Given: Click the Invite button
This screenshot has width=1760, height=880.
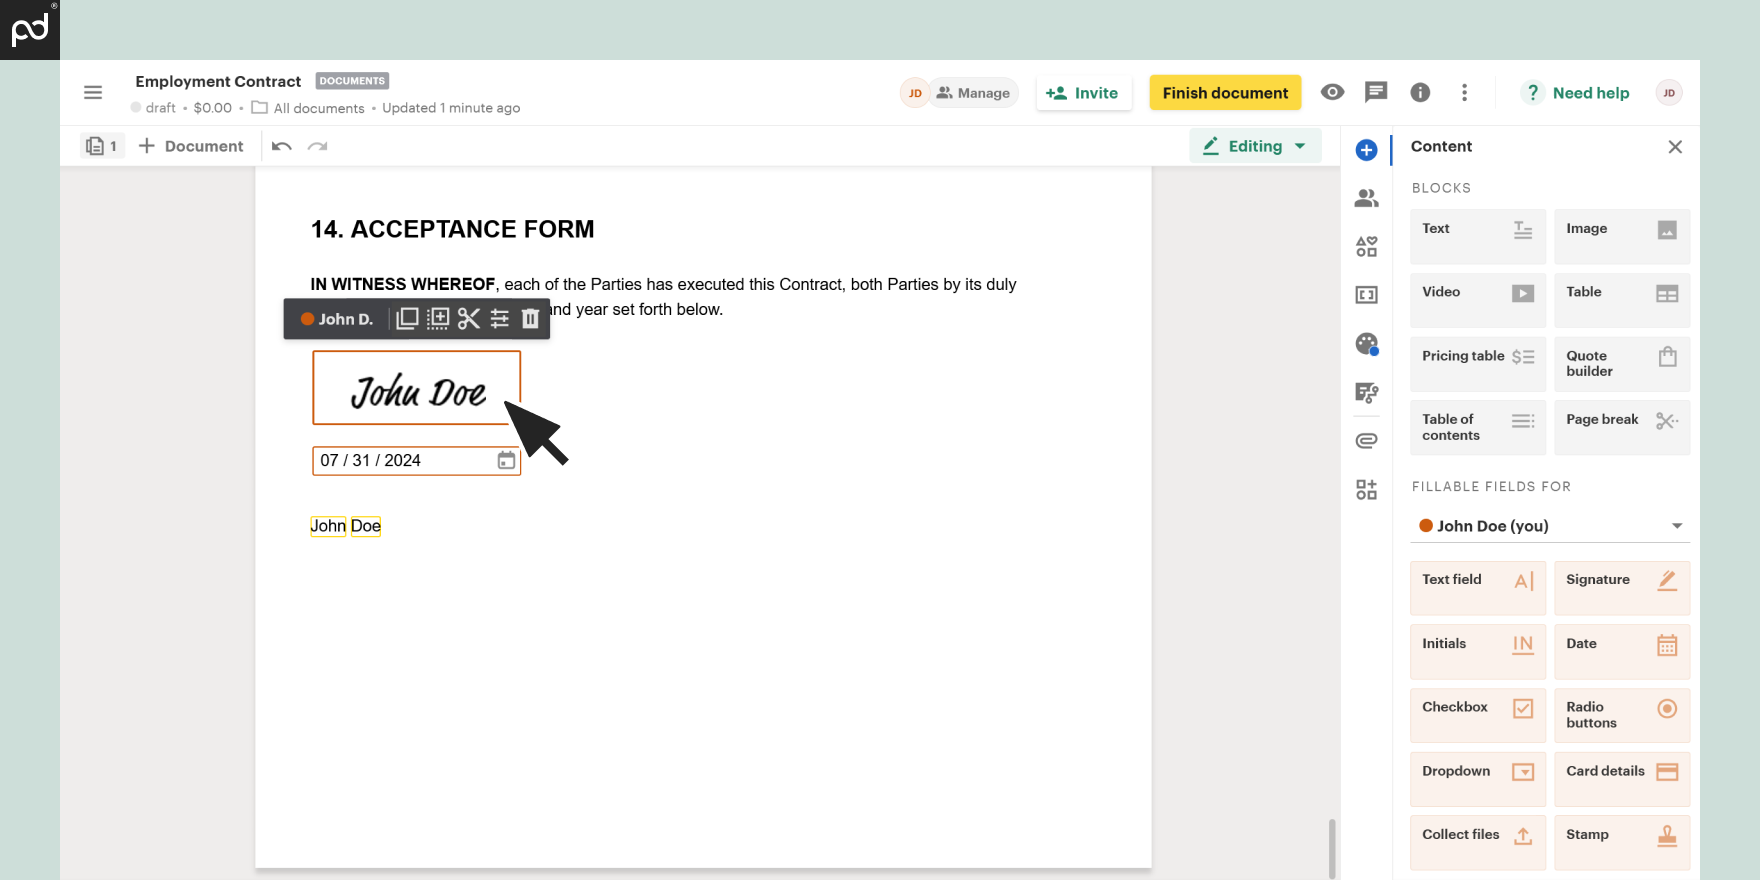Looking at the screenshot, I should tap(1084, 93).
